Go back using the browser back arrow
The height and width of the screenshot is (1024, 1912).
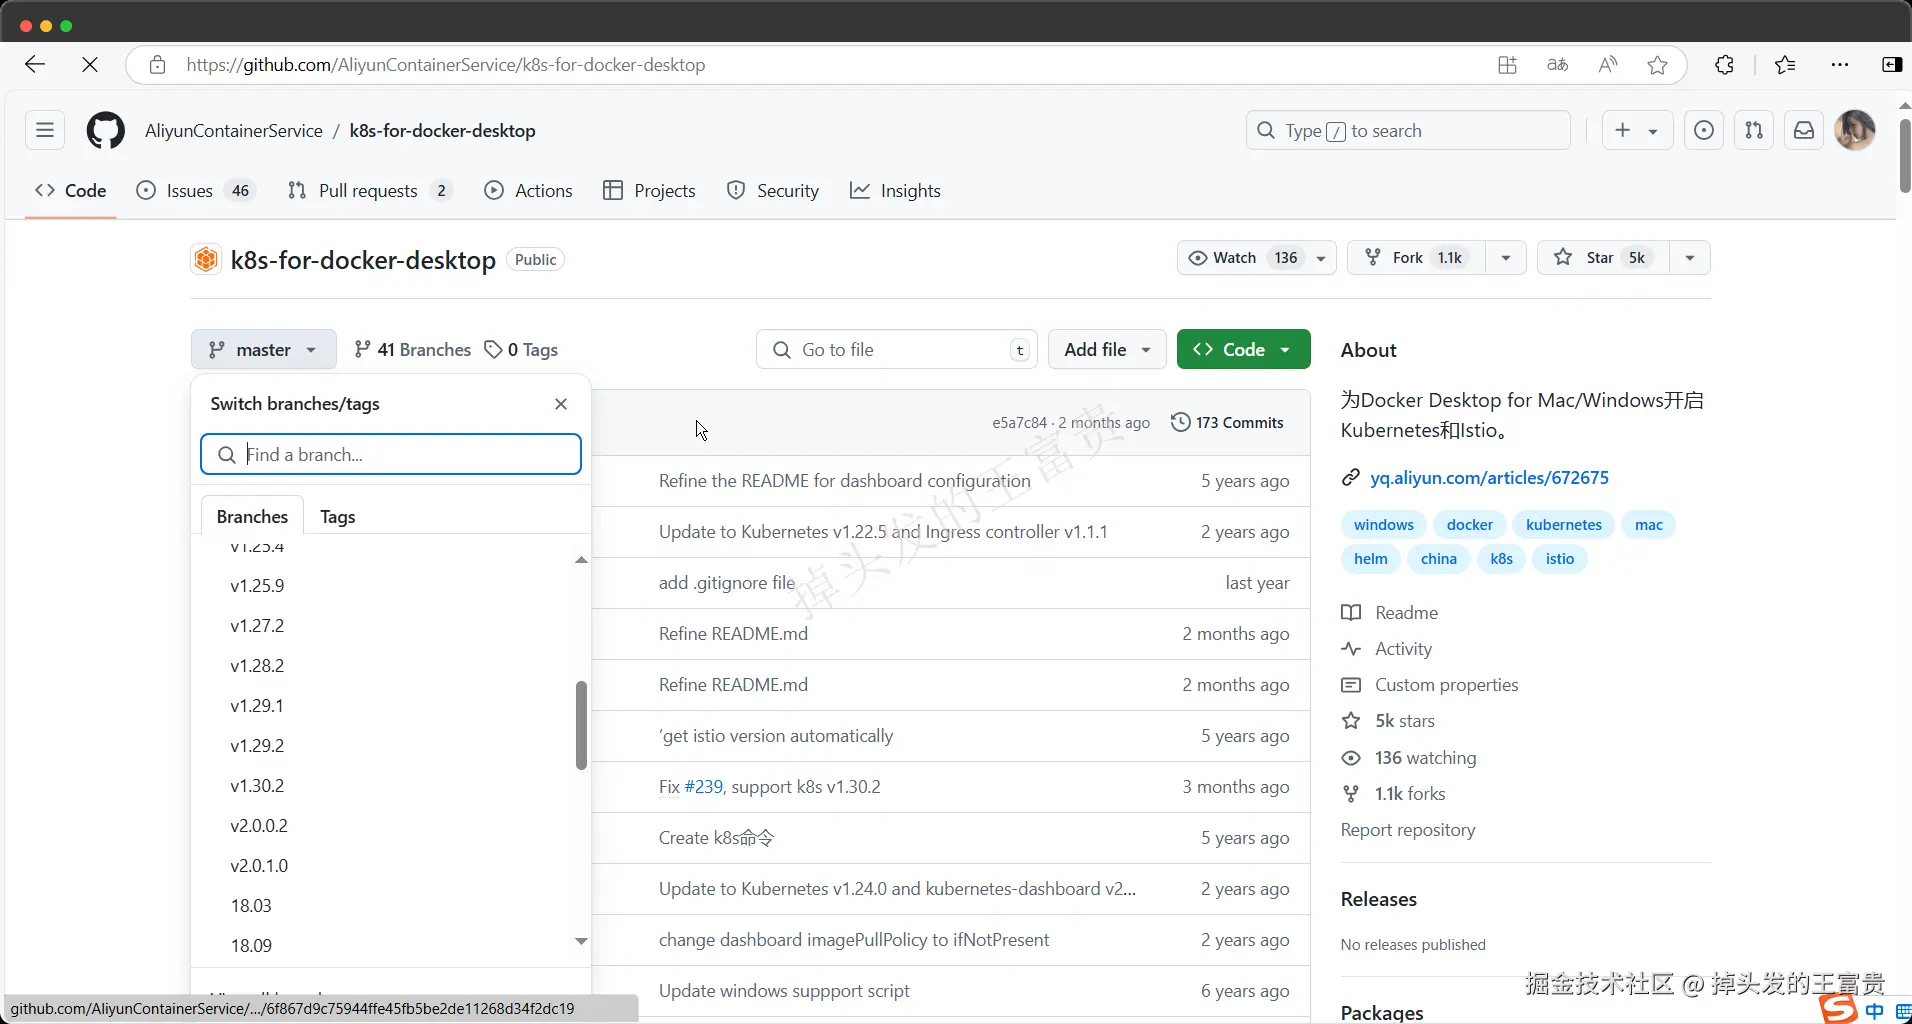point(35,65)
